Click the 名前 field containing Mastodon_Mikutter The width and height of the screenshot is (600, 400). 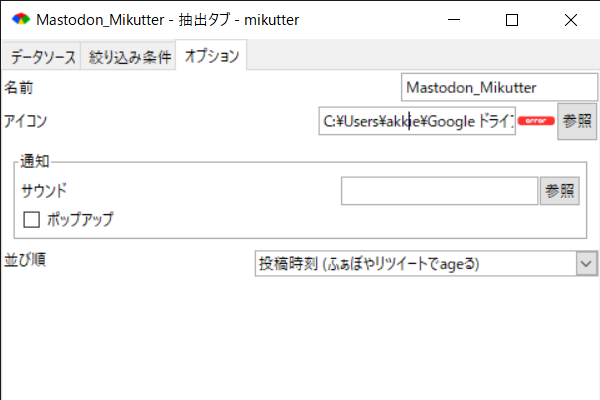coord(490,88)
